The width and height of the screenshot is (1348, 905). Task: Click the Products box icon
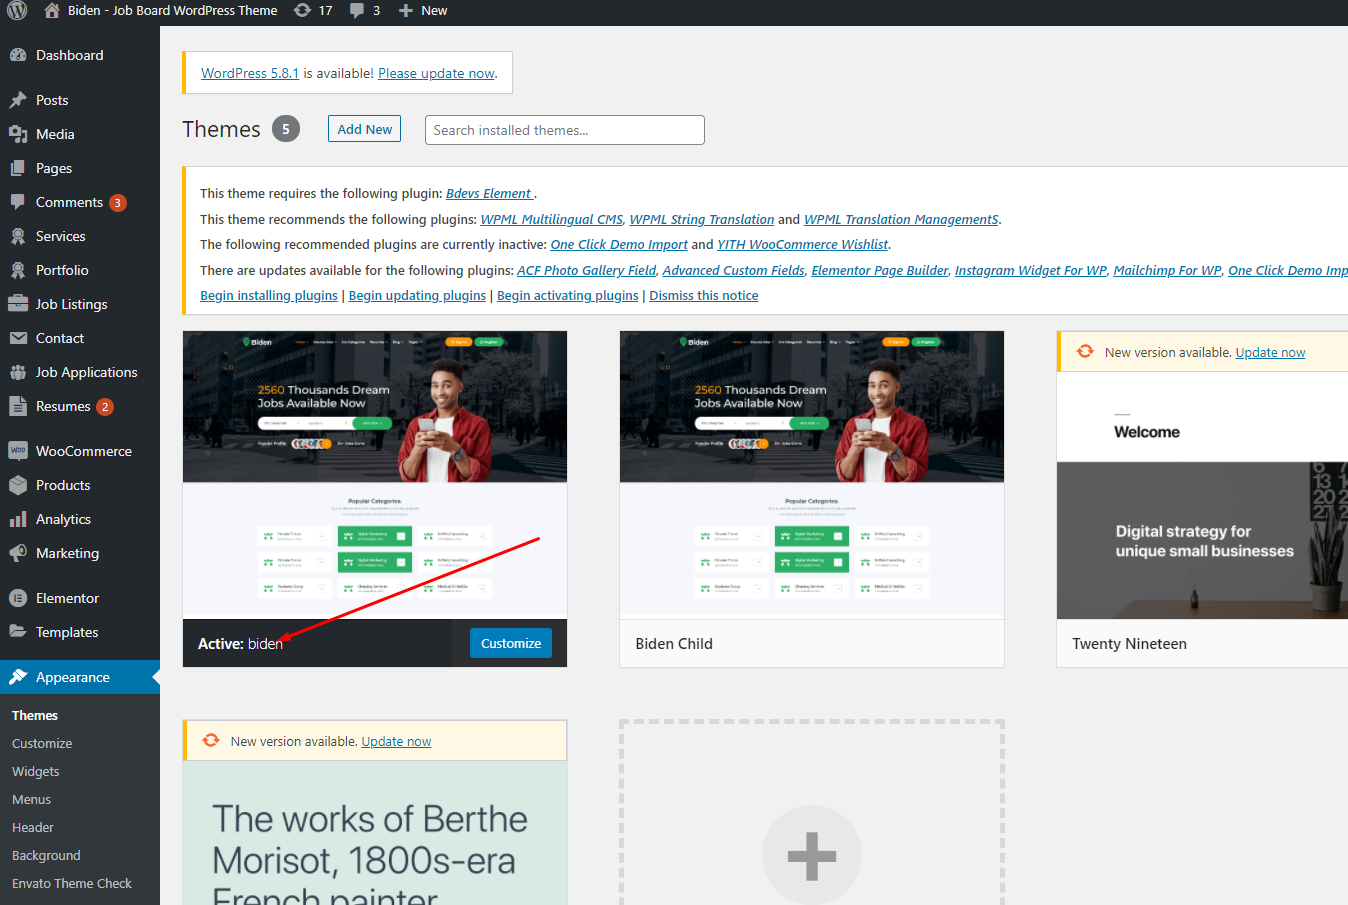pos(18,485)
